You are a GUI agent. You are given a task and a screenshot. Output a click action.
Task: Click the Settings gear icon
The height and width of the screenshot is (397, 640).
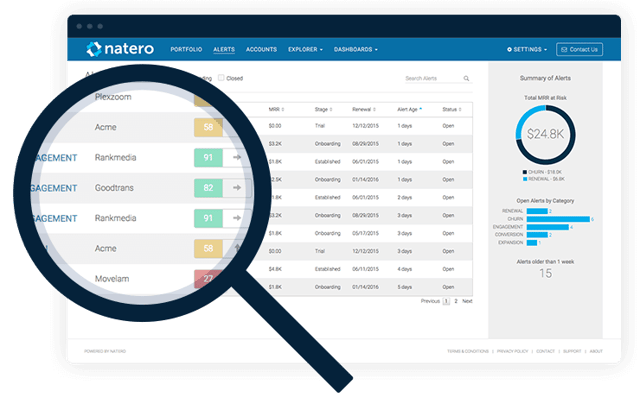pyautogui.click(x=509, y=49)
